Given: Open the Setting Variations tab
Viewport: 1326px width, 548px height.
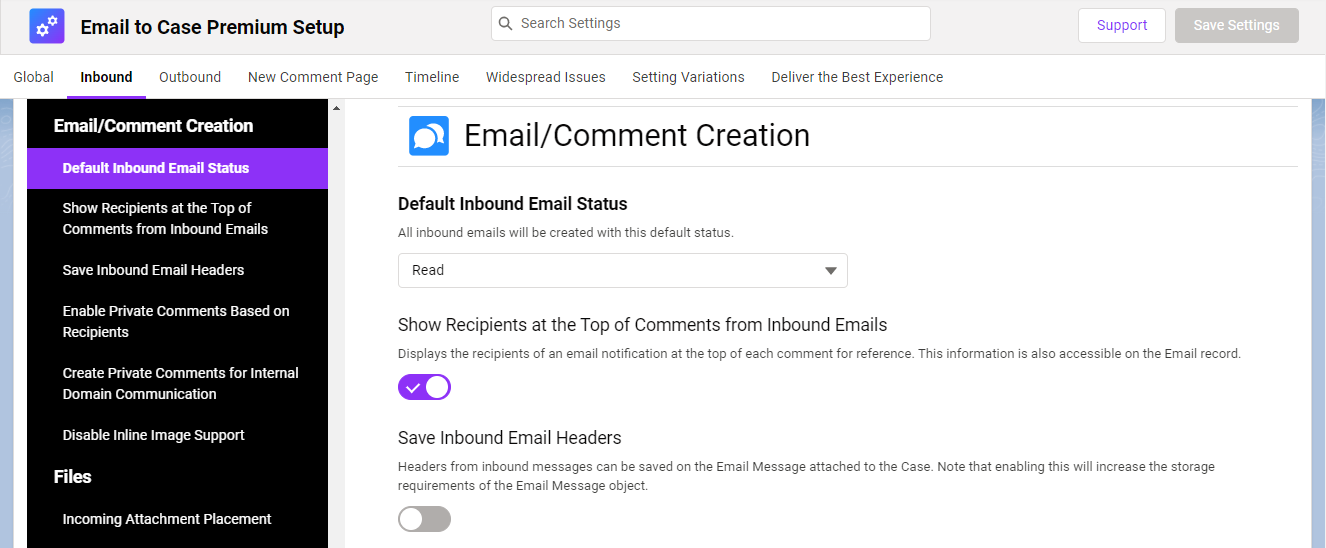Looking at the screenshot, I should point(688,77).
